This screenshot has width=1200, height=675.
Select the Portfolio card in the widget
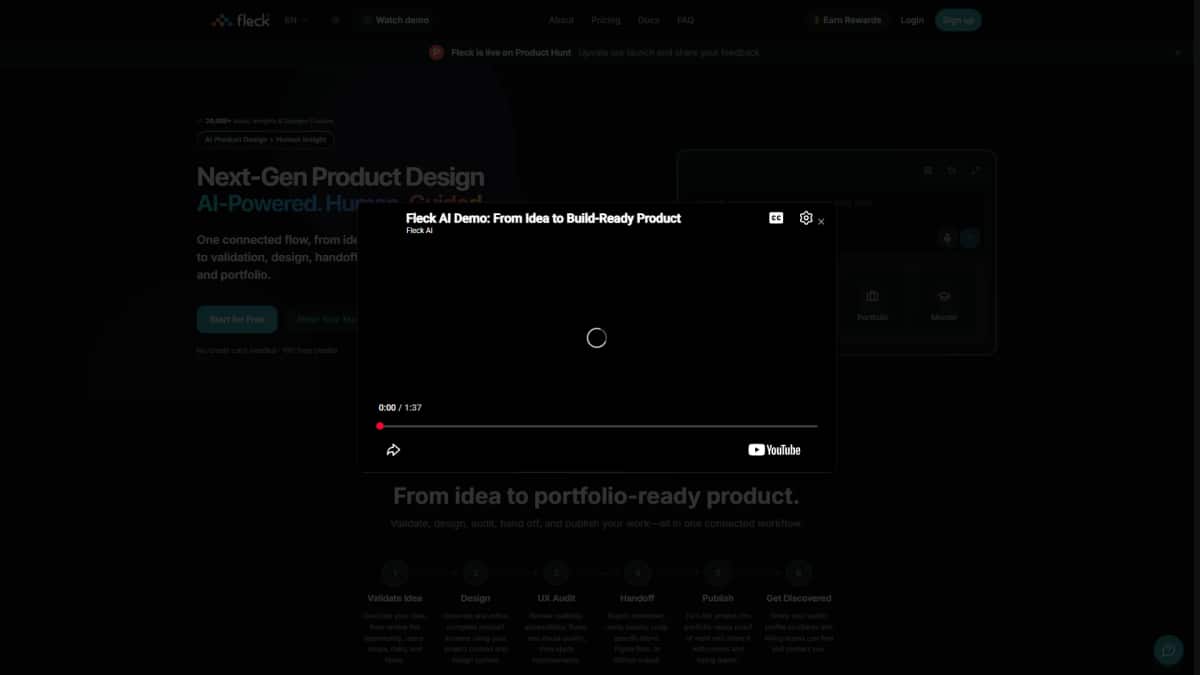pyautogui.click(x=872, y=305)
